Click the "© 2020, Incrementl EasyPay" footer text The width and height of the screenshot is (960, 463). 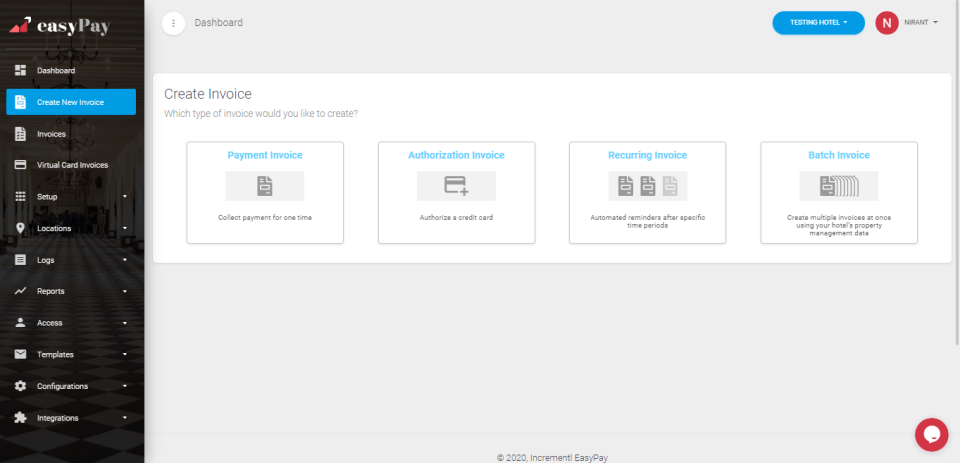[x=552, y=457]
